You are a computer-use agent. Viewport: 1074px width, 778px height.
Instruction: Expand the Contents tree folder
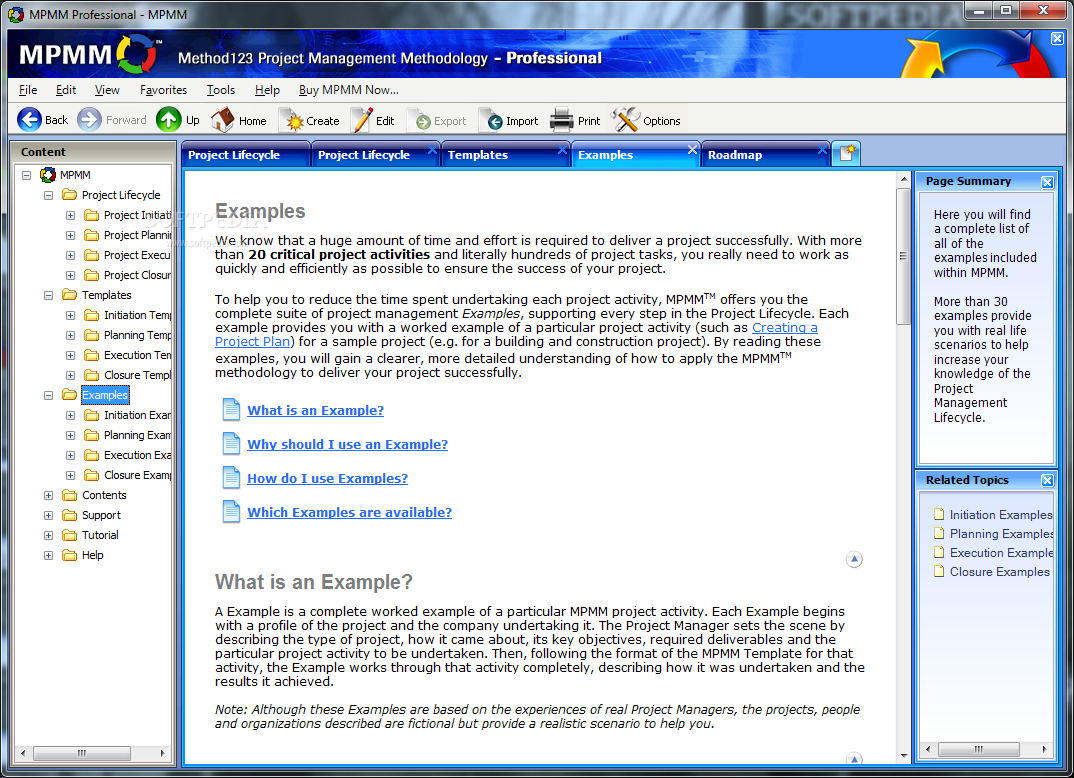pos(48,495)
